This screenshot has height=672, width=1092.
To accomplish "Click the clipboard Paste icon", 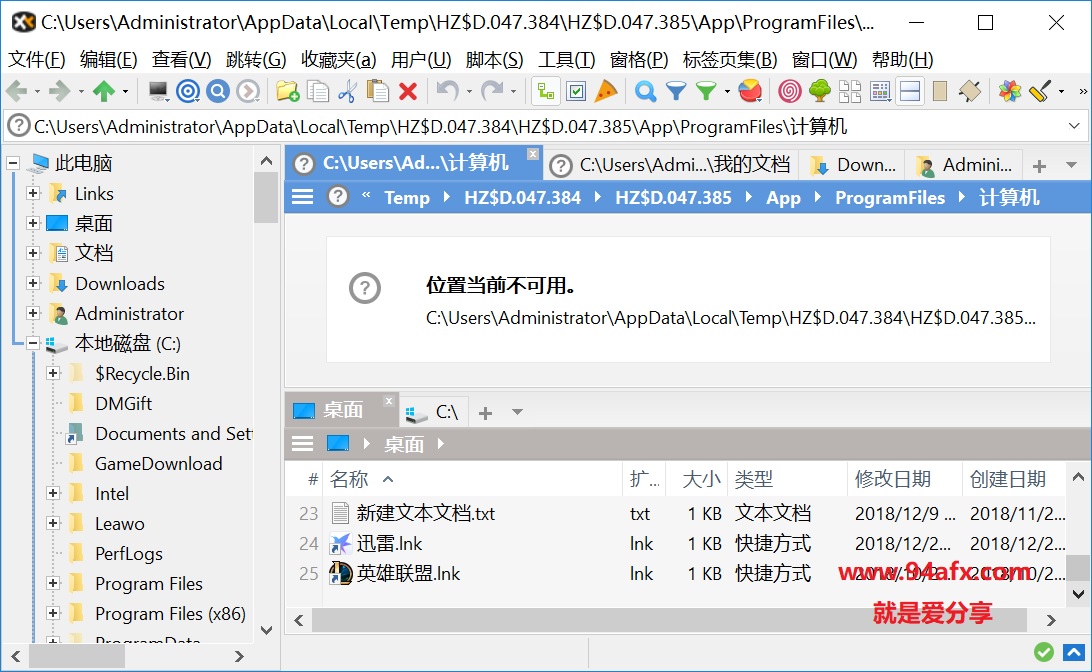I will [x=377, y=91].
